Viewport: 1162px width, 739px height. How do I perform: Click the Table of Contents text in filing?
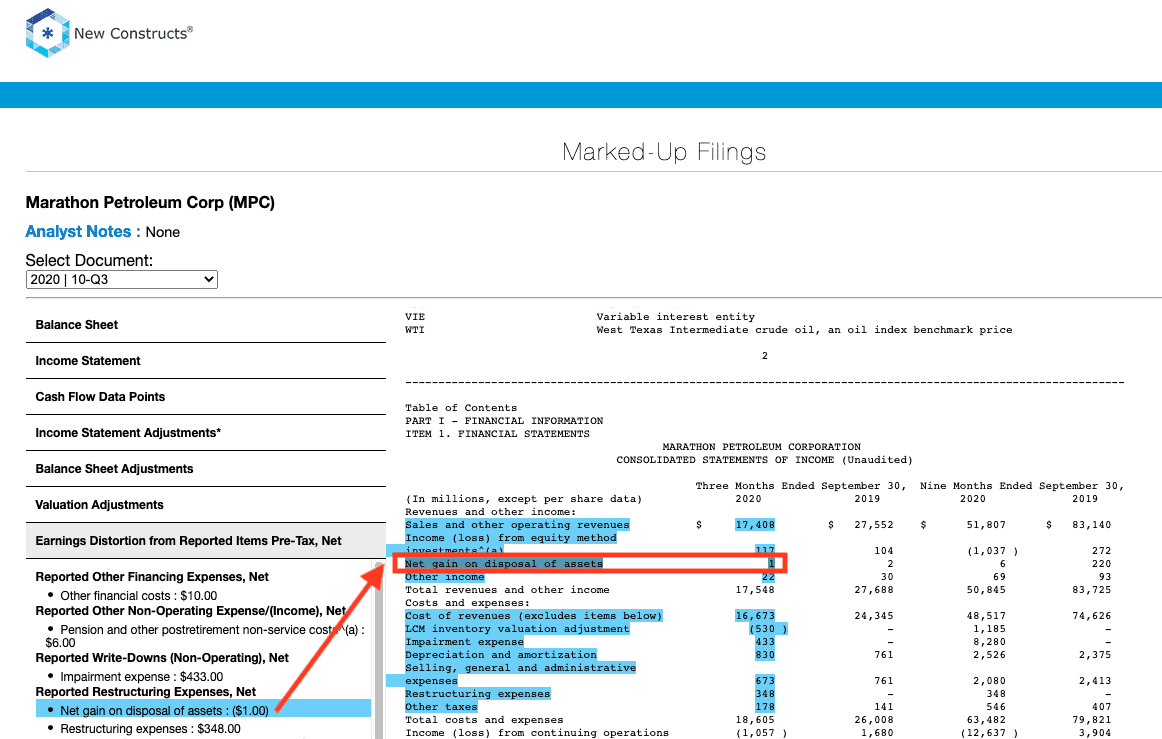pyautogui.click(x=461, y=408)
